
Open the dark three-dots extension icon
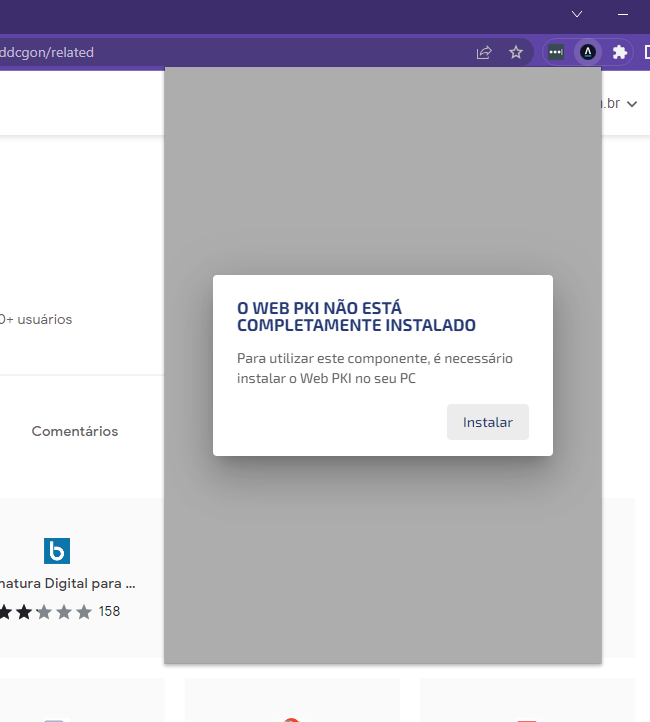pos(556,52)
